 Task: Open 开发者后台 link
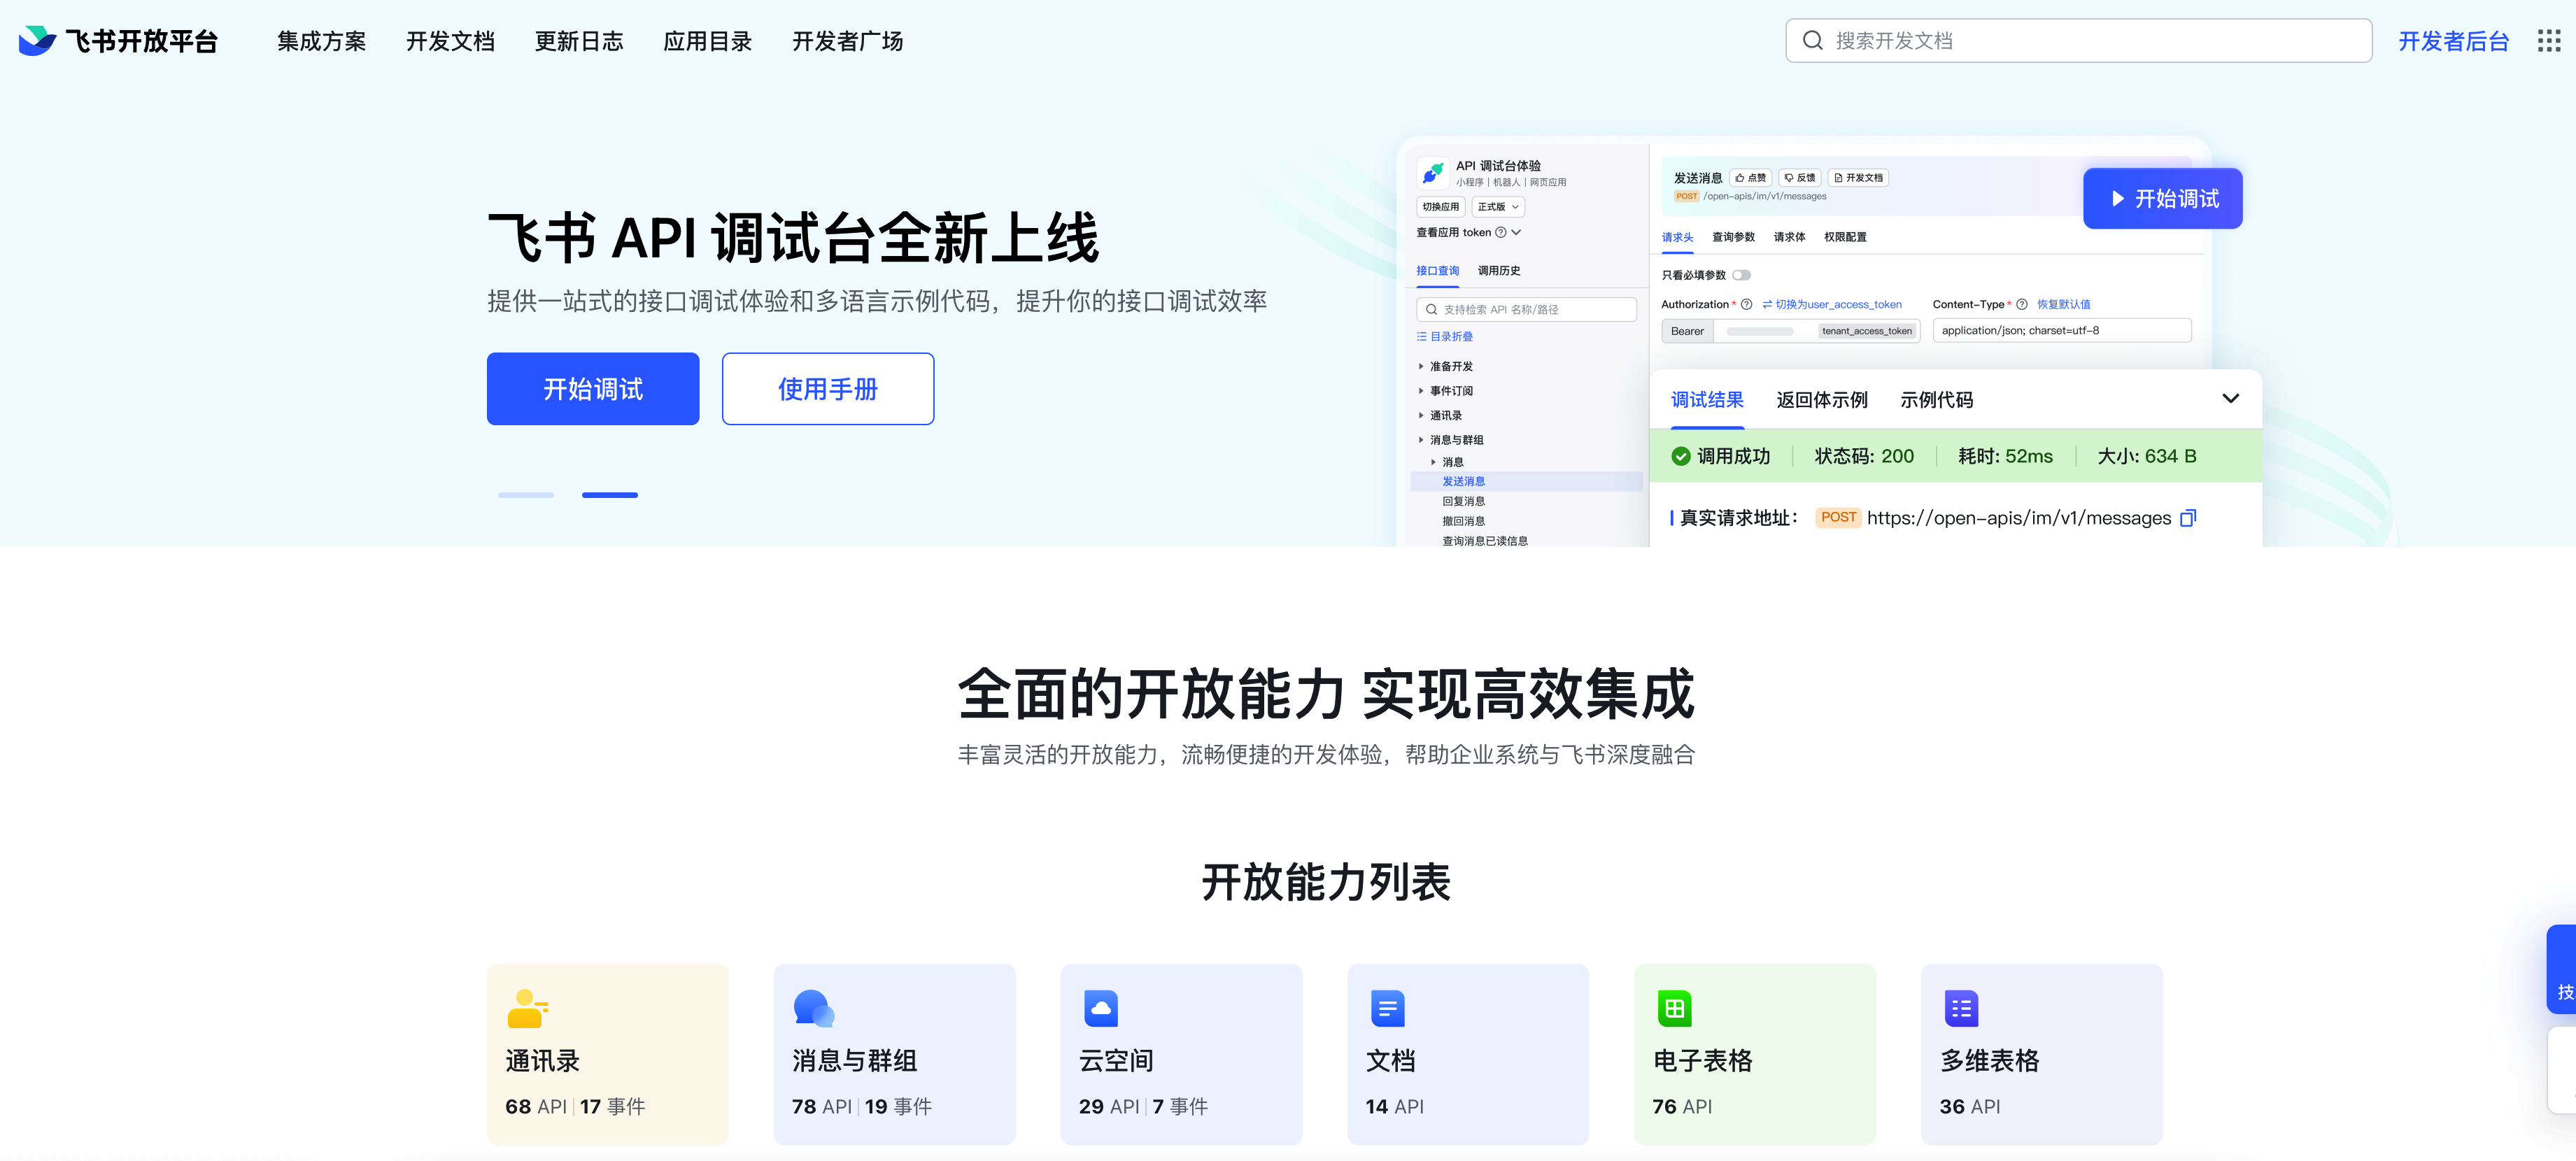2453,41
